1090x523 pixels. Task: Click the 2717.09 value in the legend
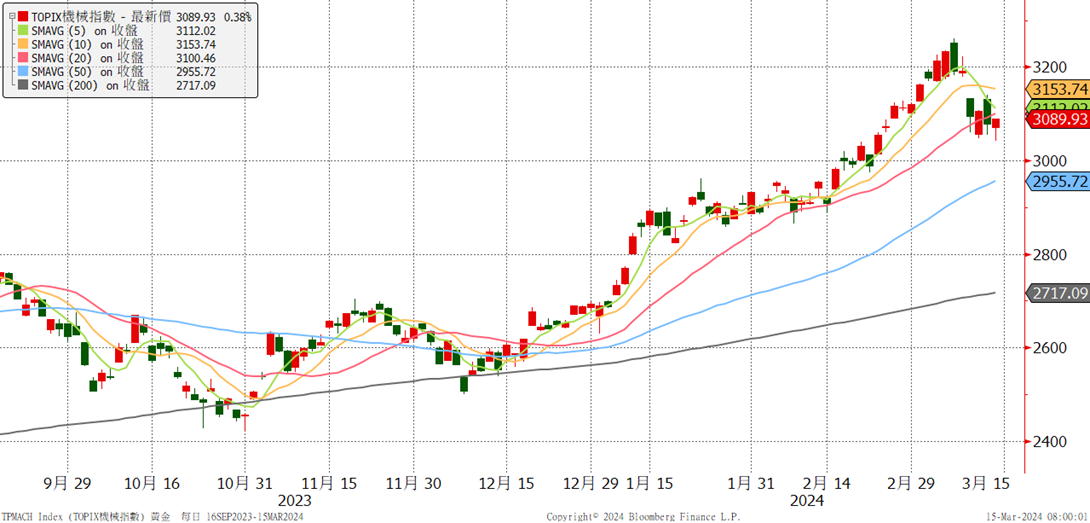[196, 86]
